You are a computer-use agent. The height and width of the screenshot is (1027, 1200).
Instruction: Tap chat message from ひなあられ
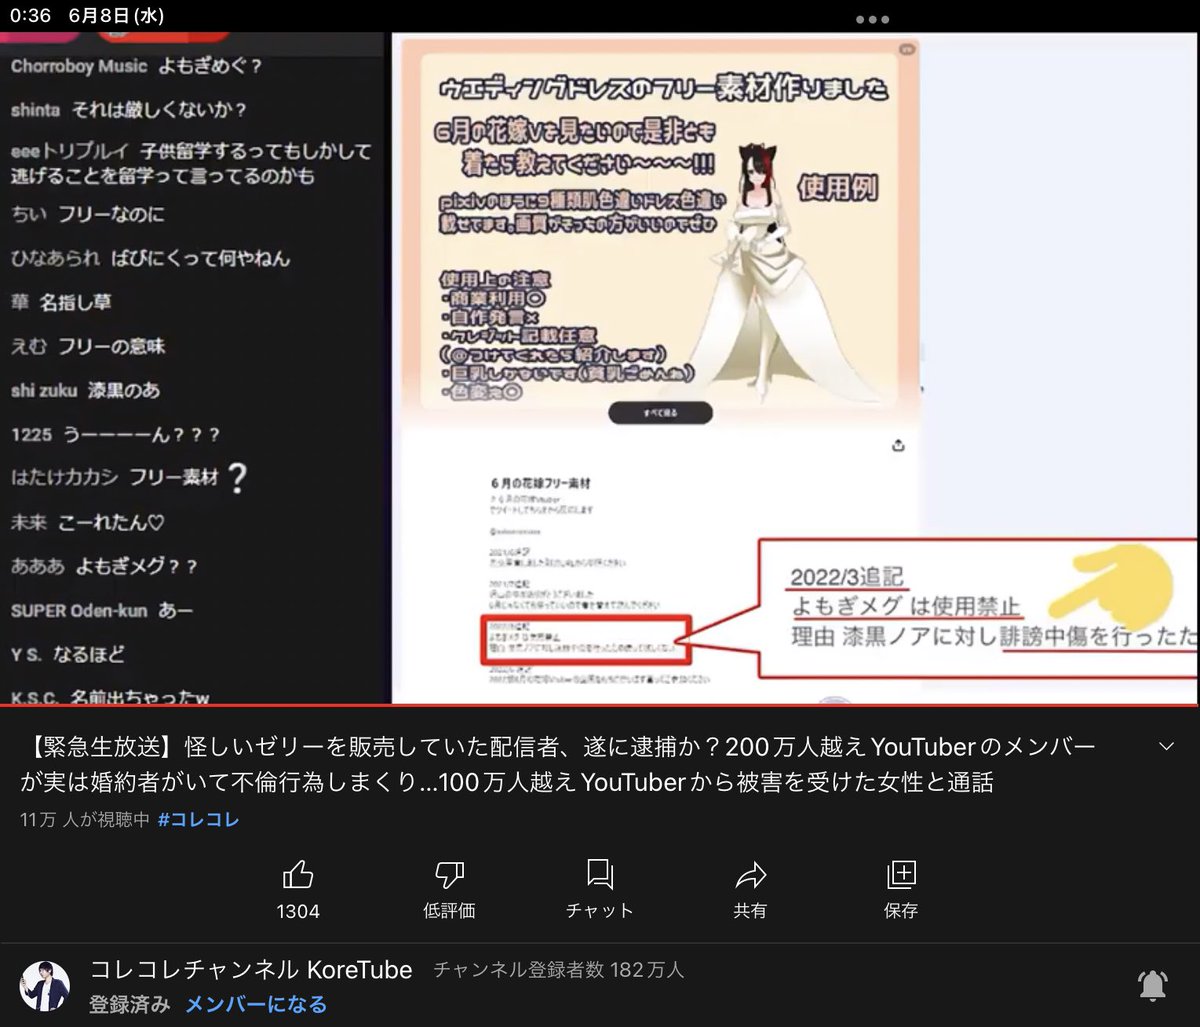[150, 258]
